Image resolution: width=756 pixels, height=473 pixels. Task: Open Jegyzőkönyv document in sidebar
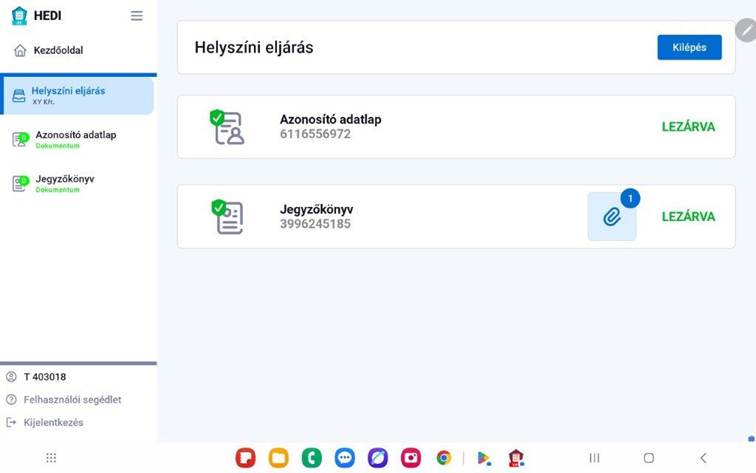[65, 183]
